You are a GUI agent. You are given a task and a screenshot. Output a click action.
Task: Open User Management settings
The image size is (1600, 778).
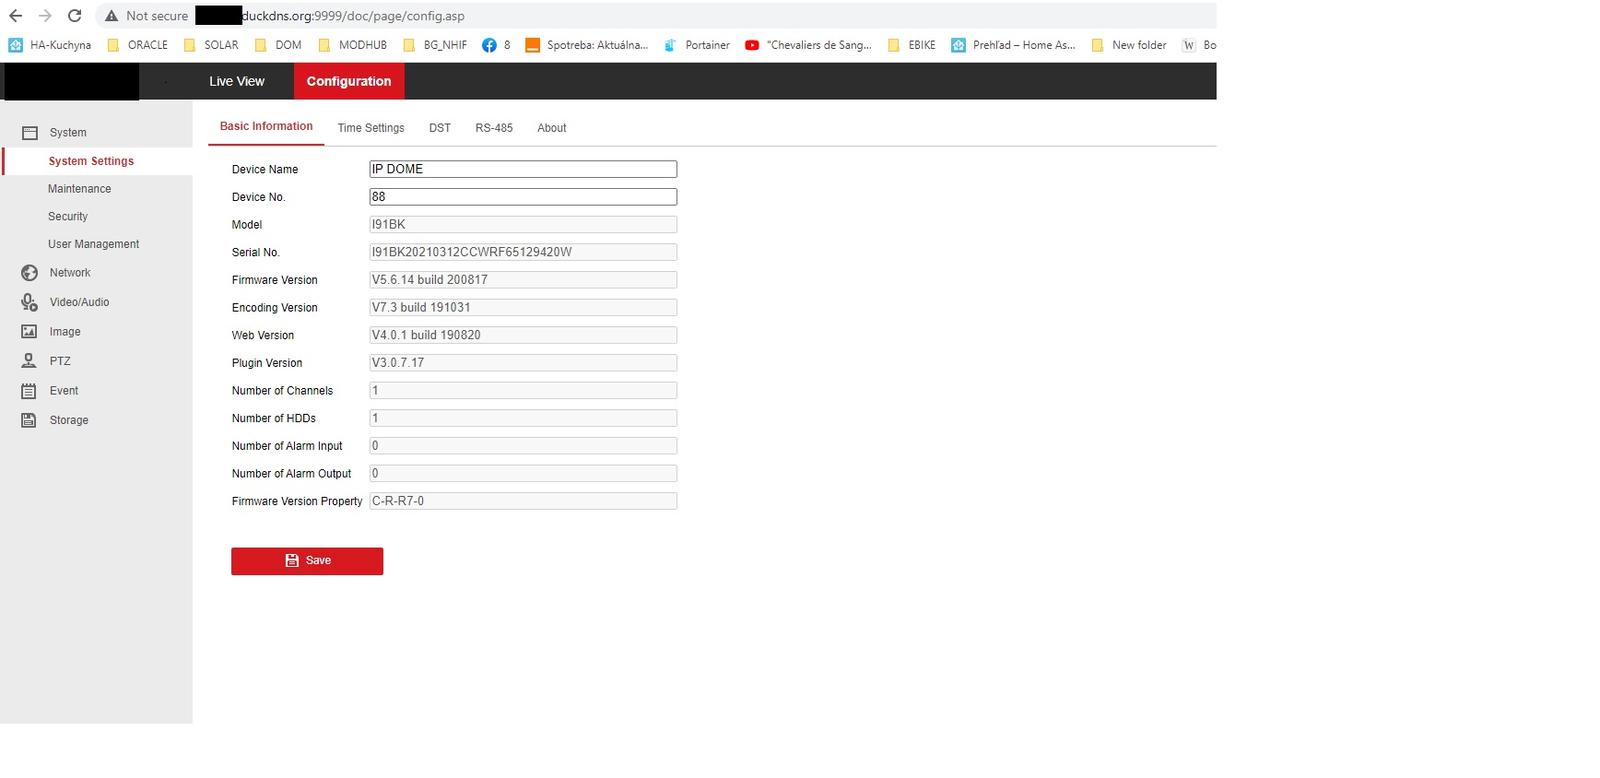tap(93, 244)
